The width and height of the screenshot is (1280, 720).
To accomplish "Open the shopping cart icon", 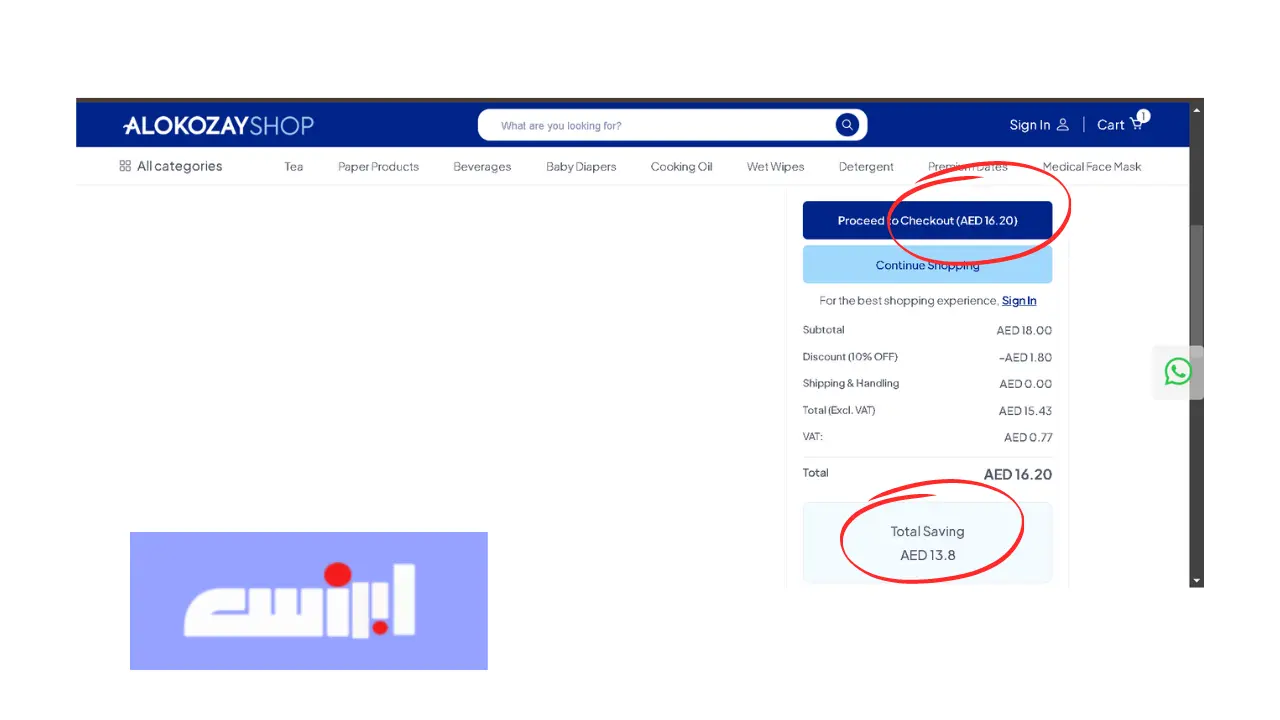I will [x=1136, y=125].
